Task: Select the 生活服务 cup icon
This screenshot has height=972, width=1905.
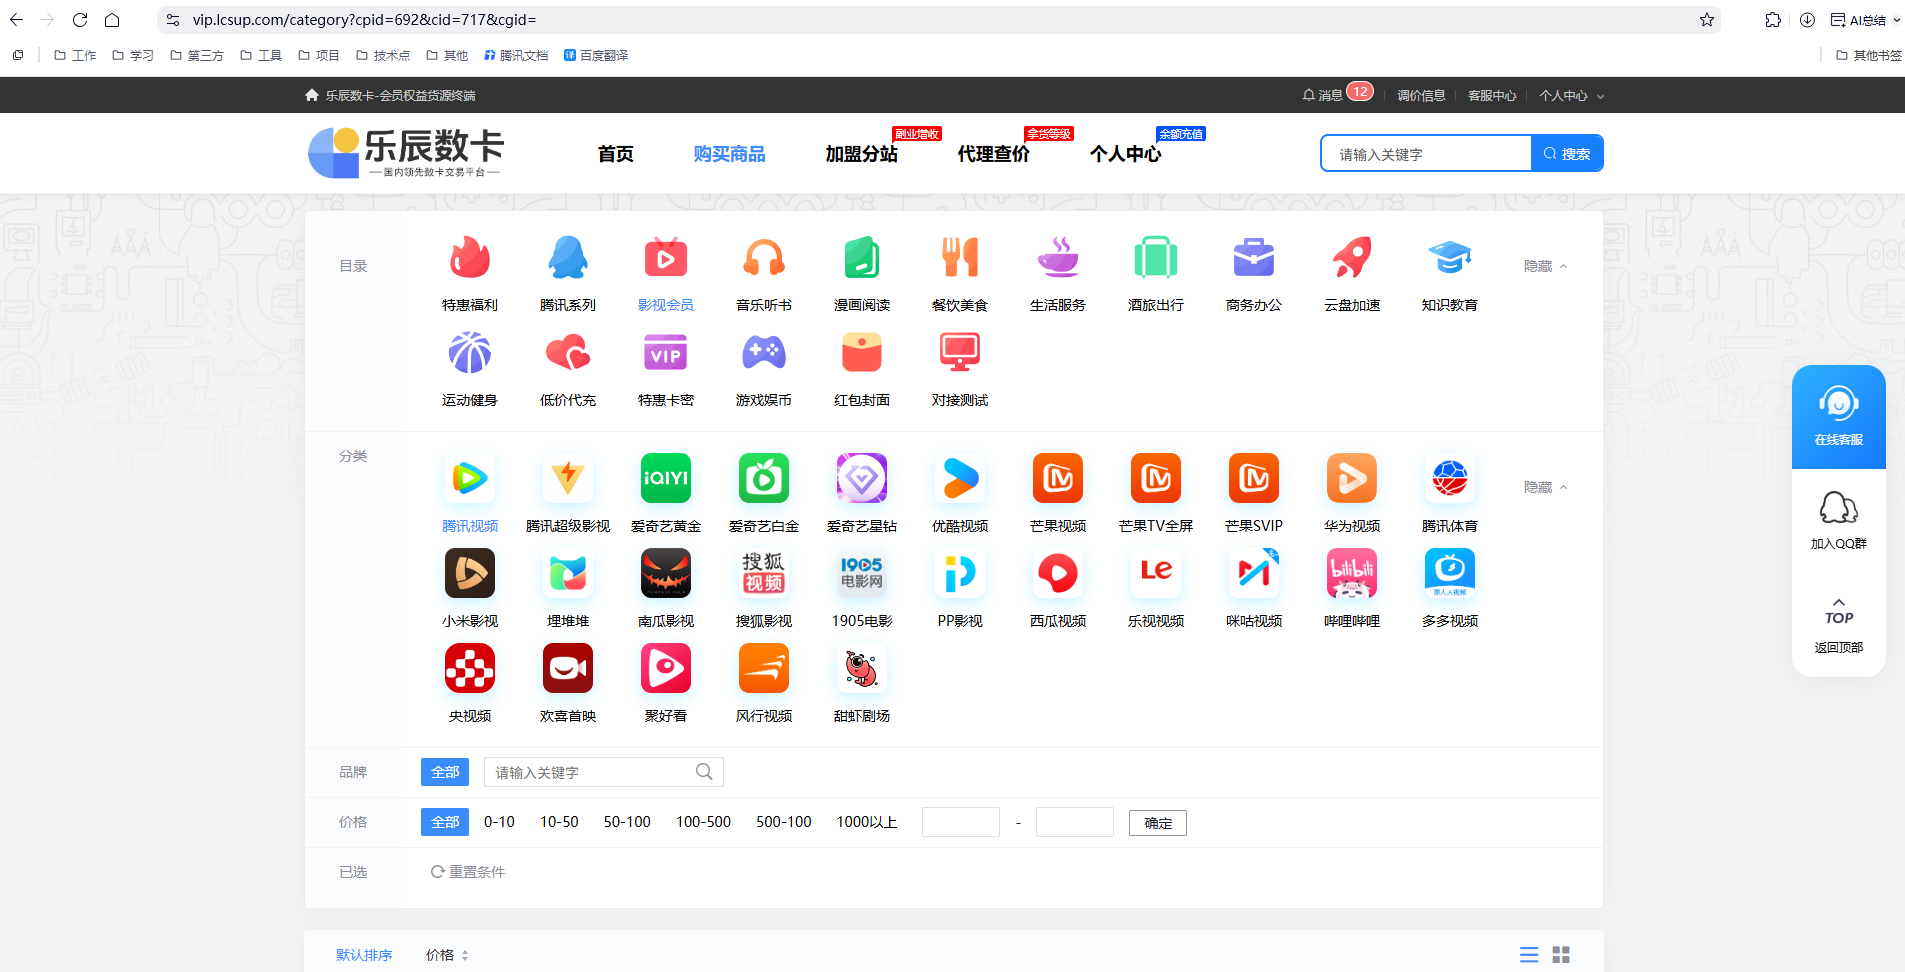Action: click(1058, 258)
